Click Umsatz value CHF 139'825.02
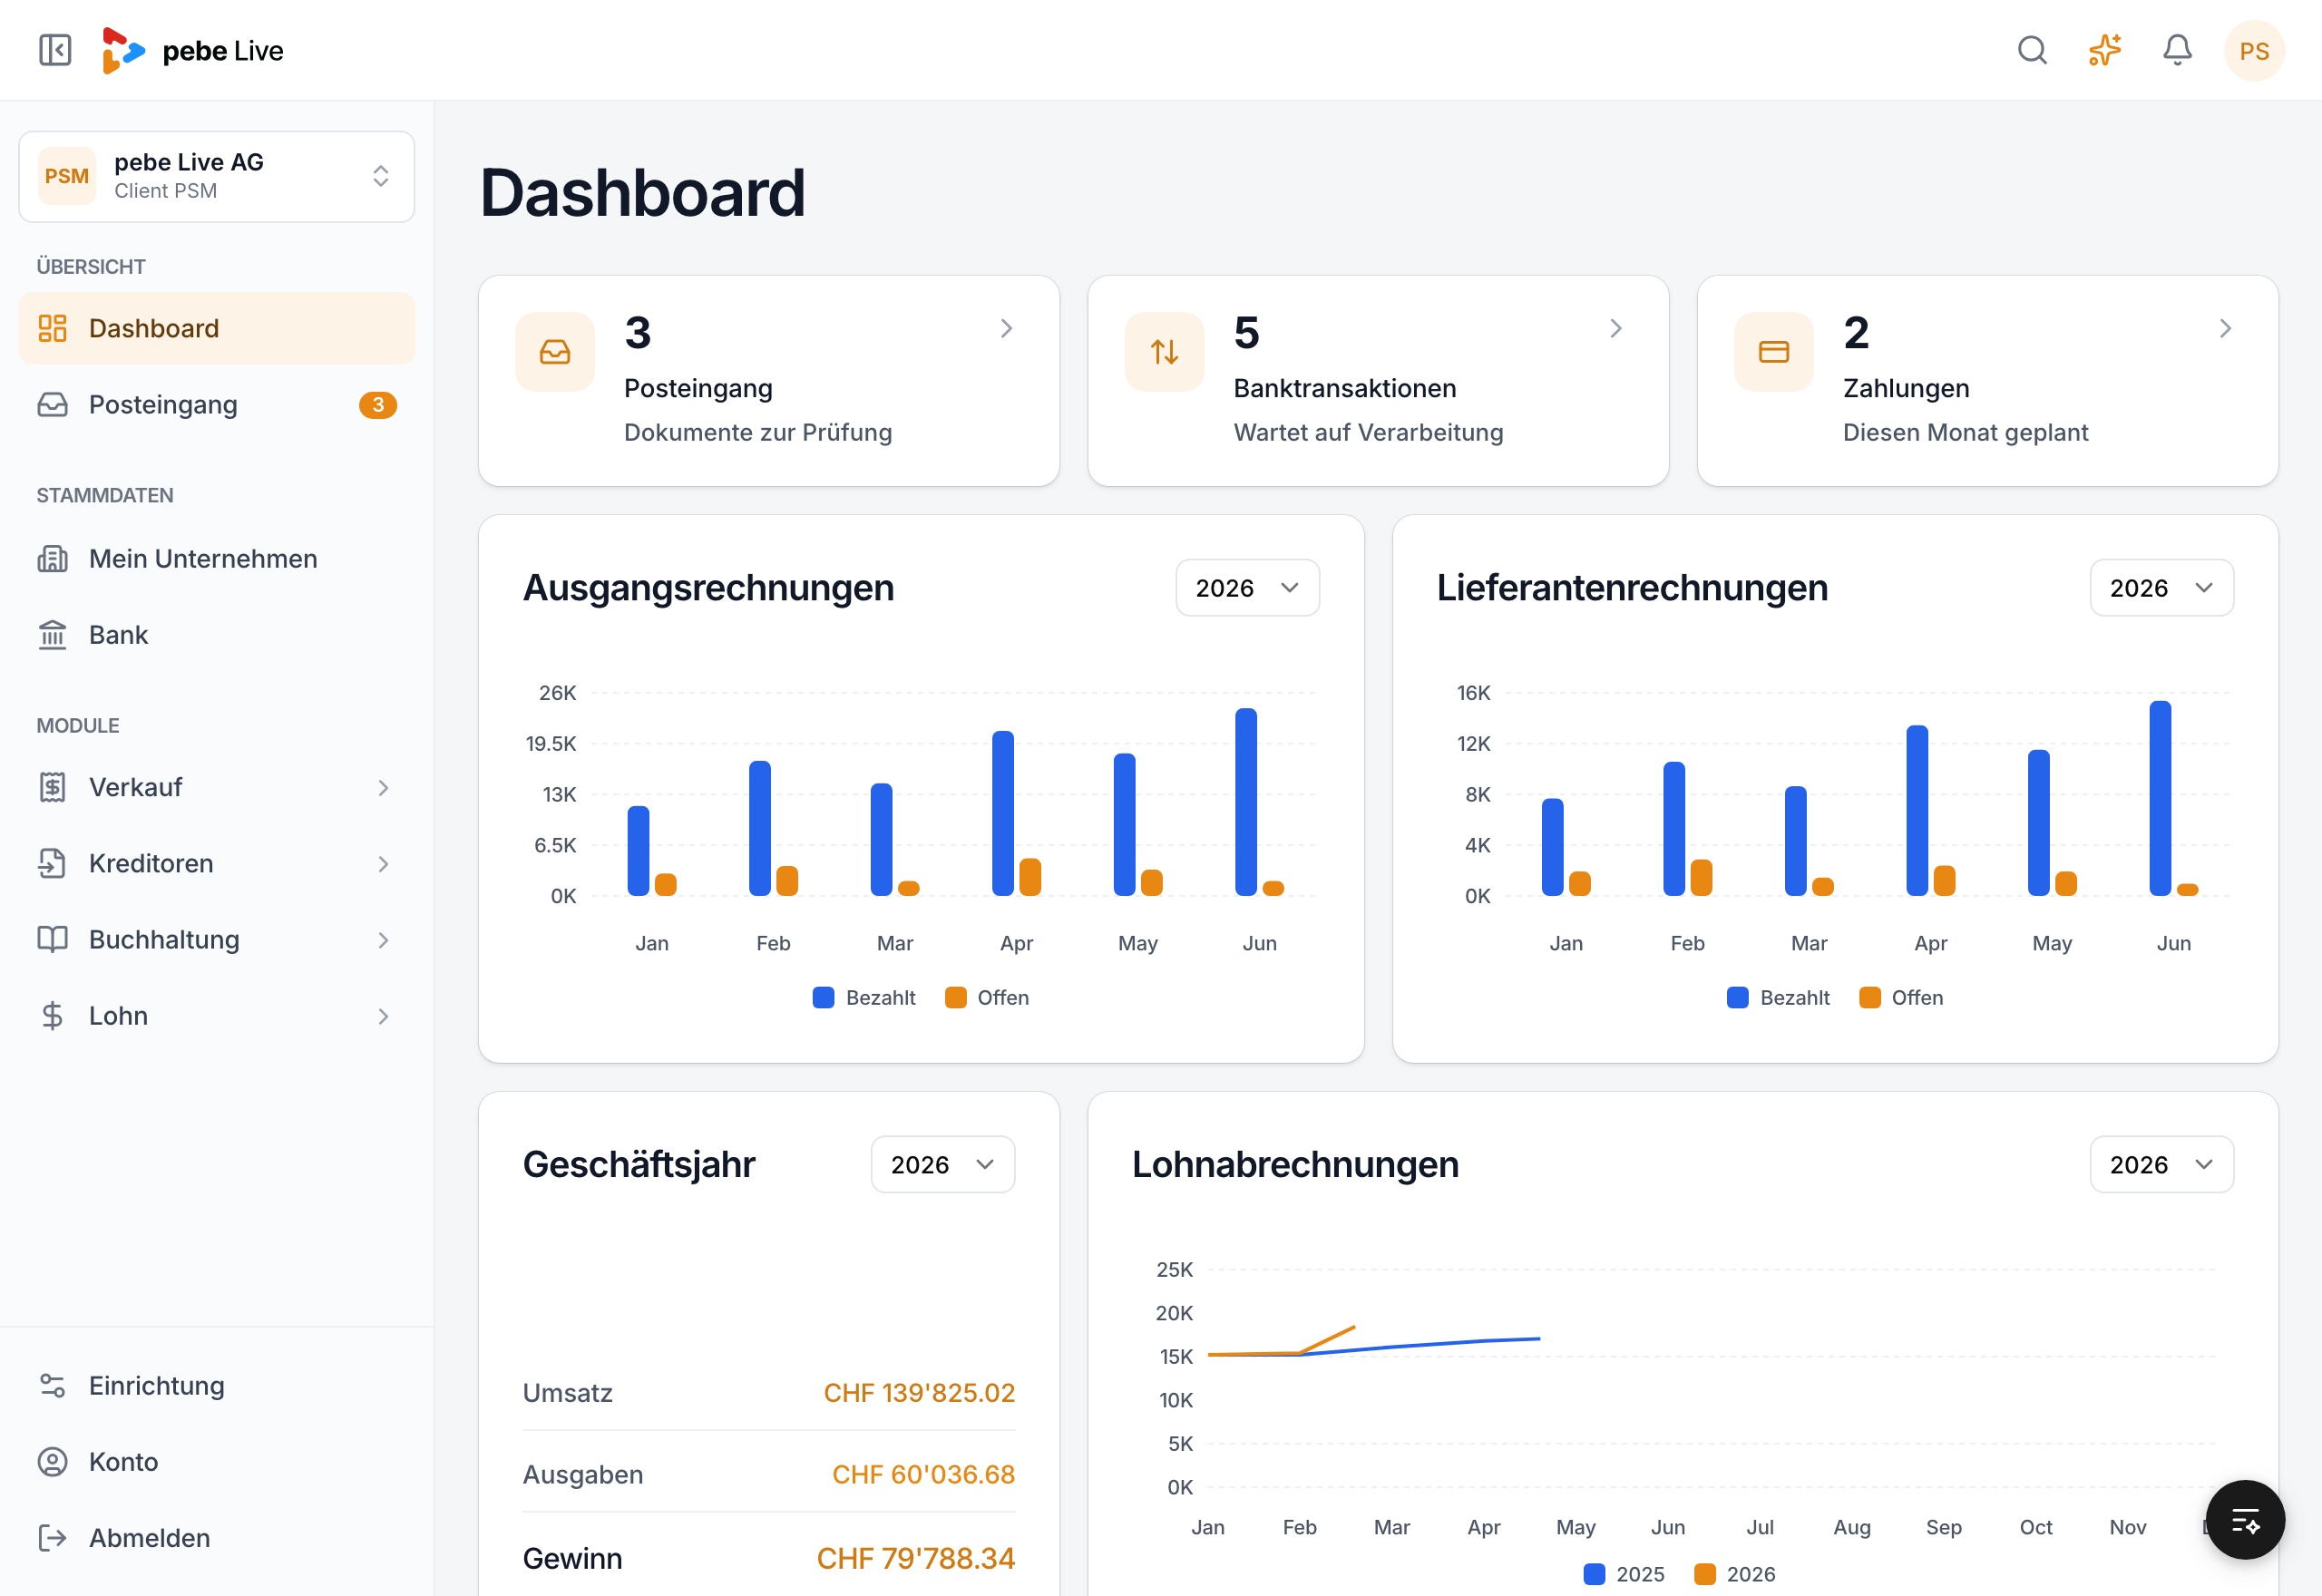2322x1596 pixels. click(x=919, y=1392)
